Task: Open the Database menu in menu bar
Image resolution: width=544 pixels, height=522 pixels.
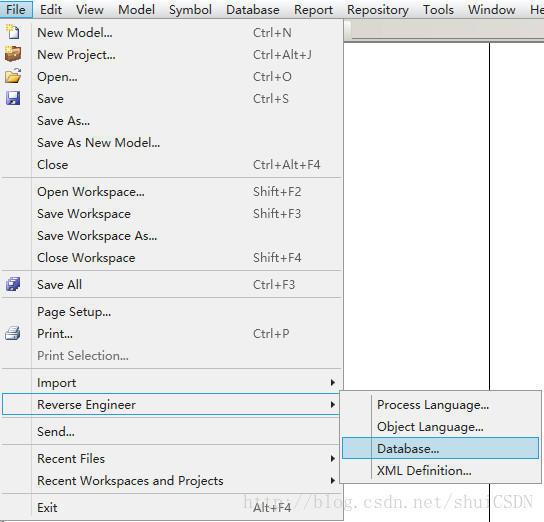Action: click(253, 9)
